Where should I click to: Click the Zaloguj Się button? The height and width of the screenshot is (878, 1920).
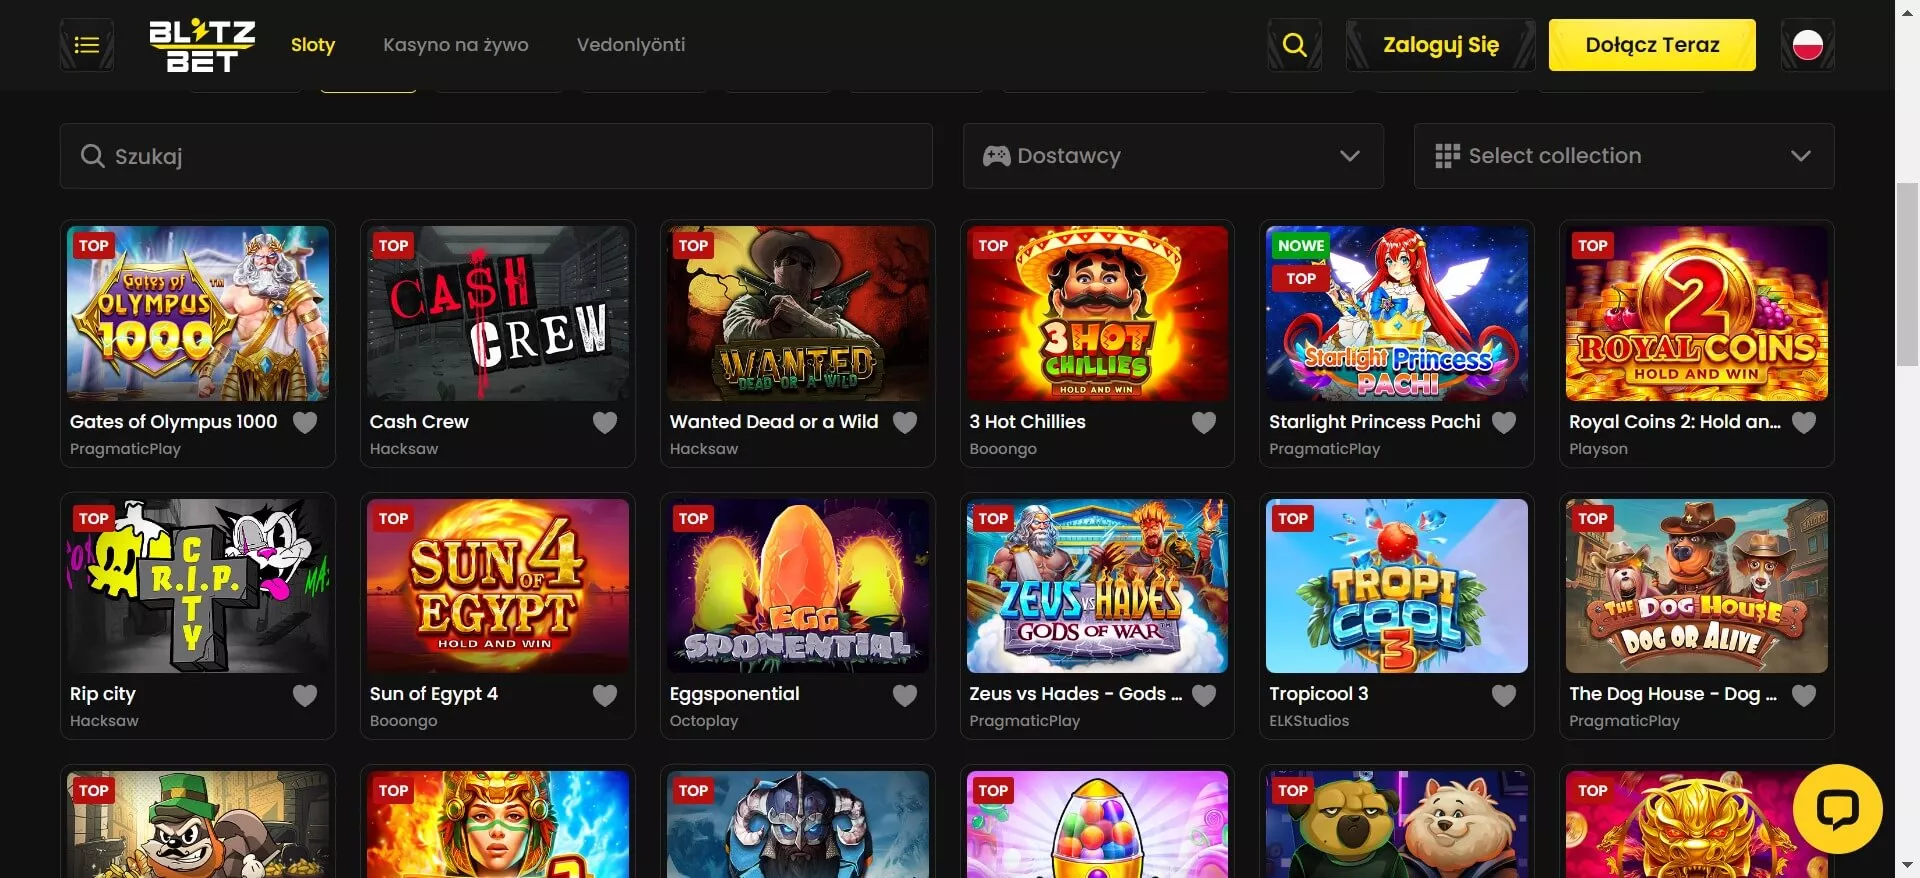(1440, 45)
